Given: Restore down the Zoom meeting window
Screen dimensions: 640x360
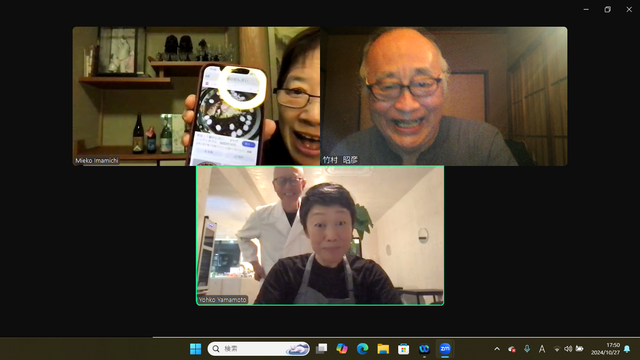Looking at the screenshot, I should (607, 9).
